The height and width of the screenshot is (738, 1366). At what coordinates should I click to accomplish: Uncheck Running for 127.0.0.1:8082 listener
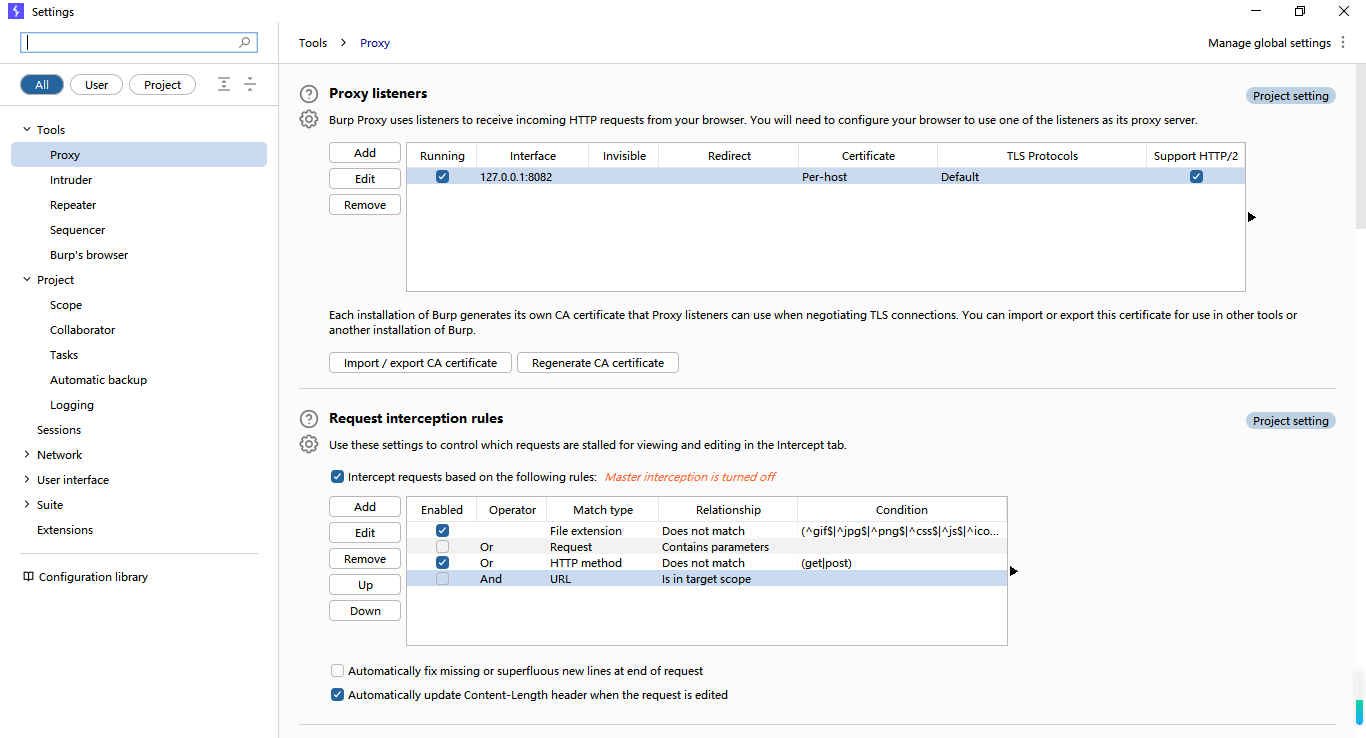[442, 177]
